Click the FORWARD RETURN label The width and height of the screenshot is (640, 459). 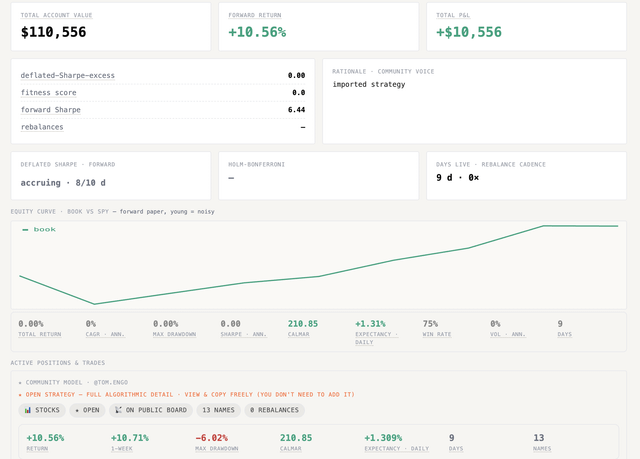(255, 15)
